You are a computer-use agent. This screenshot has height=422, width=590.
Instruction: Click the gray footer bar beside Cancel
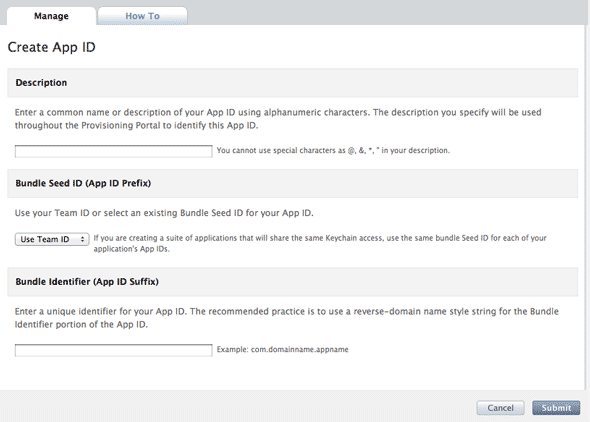click(237, 406)
